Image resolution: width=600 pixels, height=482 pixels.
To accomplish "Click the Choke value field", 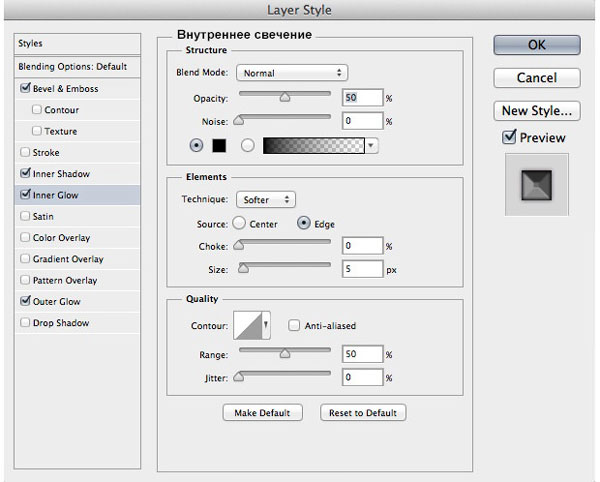I will (x=362, y=246).
